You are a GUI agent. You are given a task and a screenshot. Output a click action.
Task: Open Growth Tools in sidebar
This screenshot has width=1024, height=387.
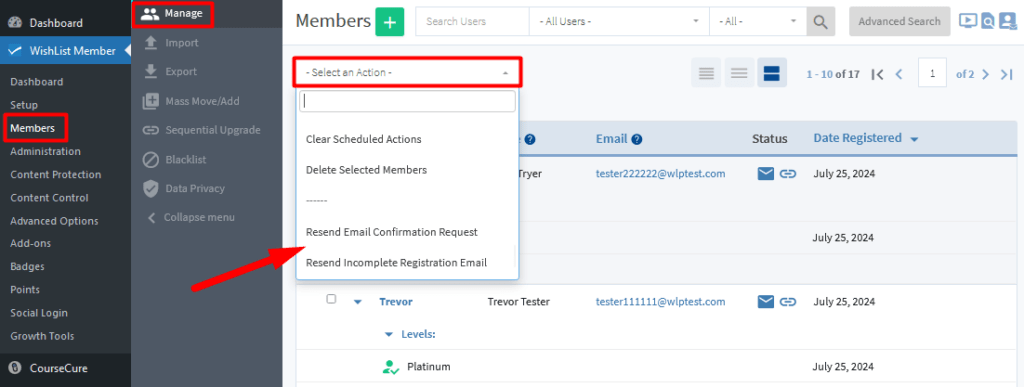click(x=42, y=336)
